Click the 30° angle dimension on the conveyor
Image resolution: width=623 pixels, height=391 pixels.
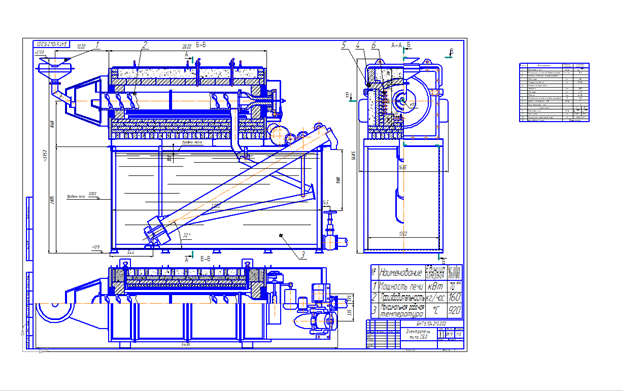tap(186, 235)
